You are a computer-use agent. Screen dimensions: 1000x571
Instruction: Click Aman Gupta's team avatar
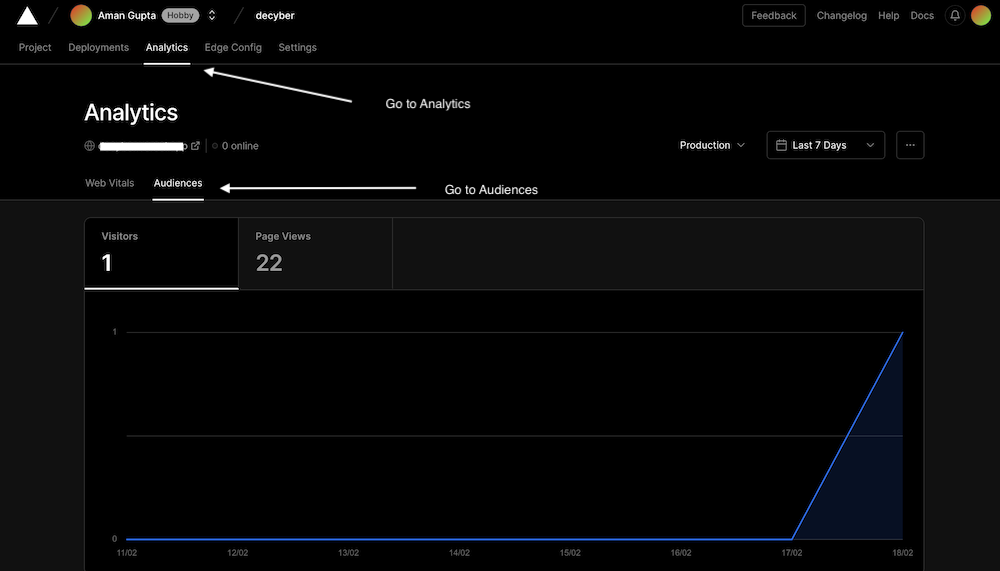(x=81, y=16)
